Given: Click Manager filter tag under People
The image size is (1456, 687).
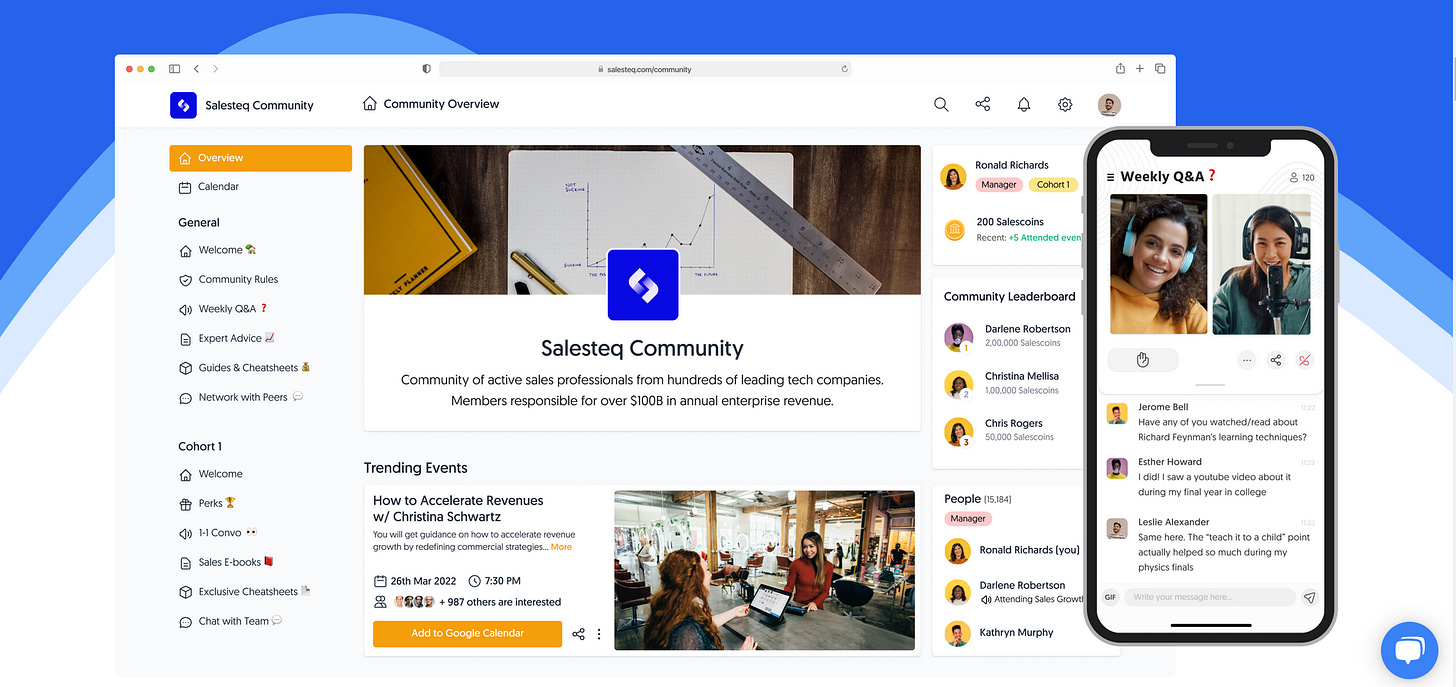Looking at the screenshot, I should click(968, 519).
